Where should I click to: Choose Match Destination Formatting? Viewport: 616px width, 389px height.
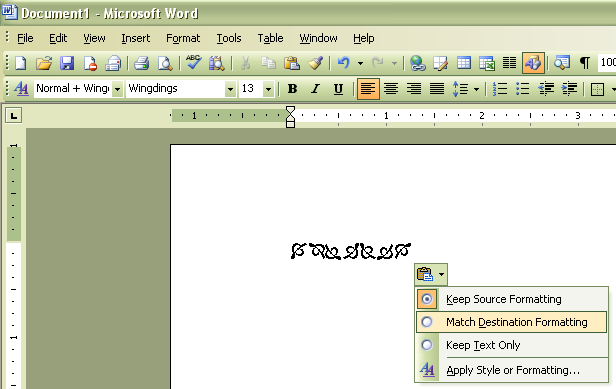click(511, 322)
